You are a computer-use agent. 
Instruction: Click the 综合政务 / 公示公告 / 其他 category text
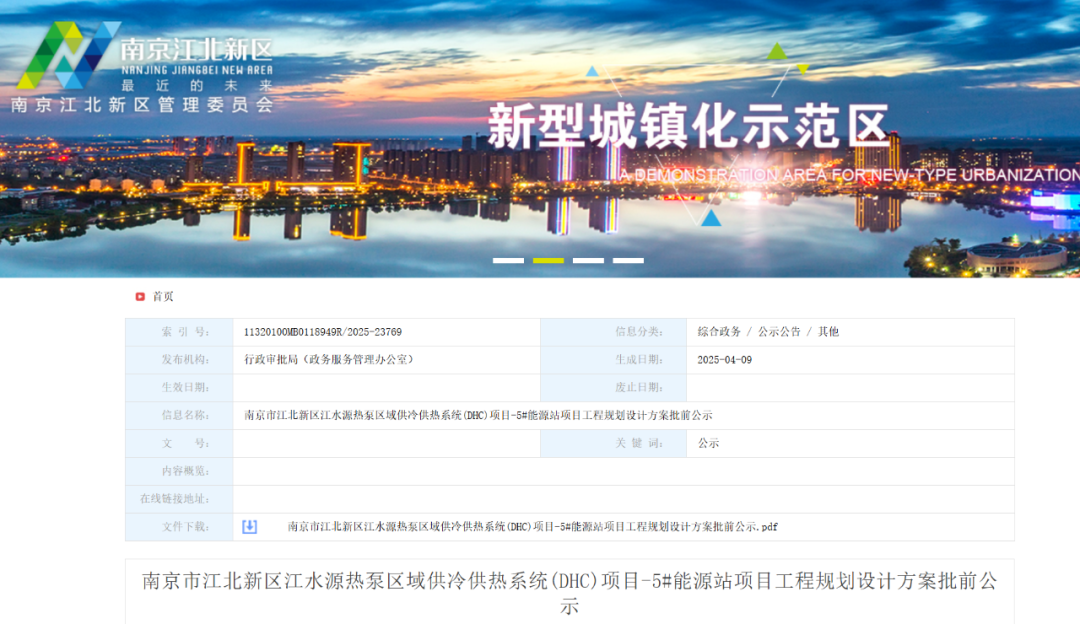click(x=768, y=332)
